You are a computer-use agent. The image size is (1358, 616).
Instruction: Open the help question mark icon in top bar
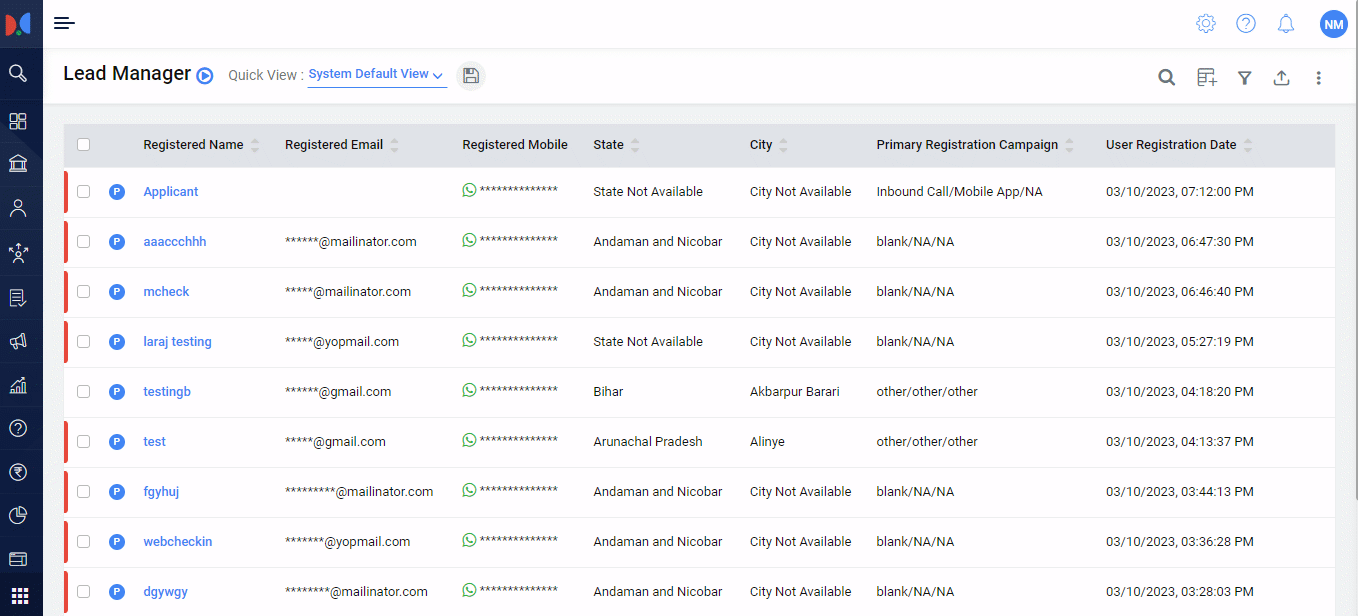[1246, 23]
